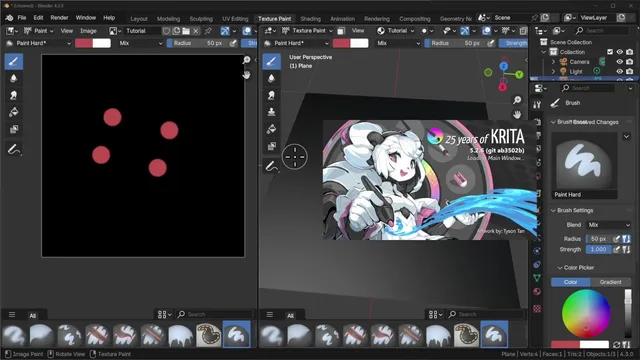Toggle visibility eye for Camera object
The image size is (640, 360).
(x=620, y=62)
